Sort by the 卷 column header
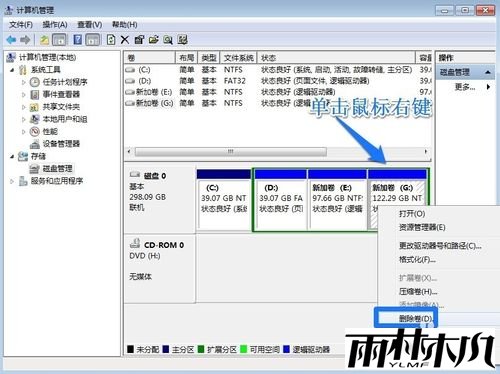This screenshot has height=374, width=500. pos(150,58)
